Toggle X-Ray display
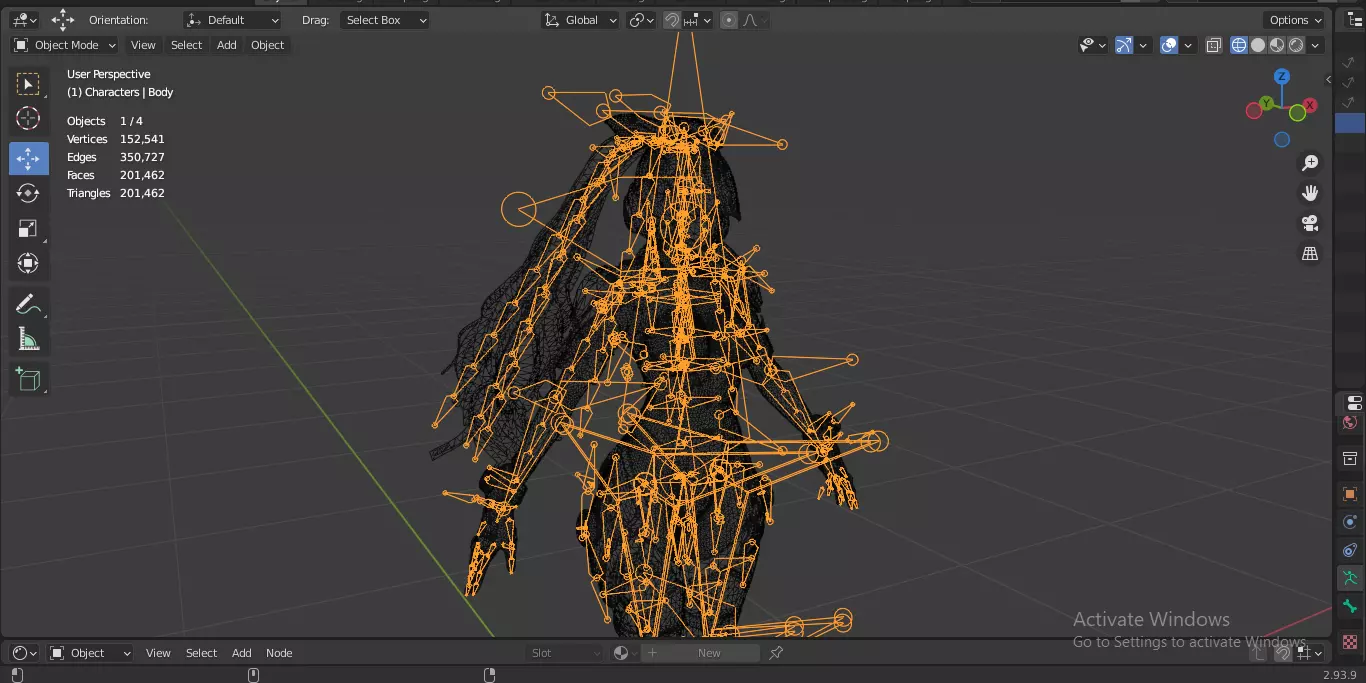The width and height of the screenshot is (1366, 683). [1214, 45]
